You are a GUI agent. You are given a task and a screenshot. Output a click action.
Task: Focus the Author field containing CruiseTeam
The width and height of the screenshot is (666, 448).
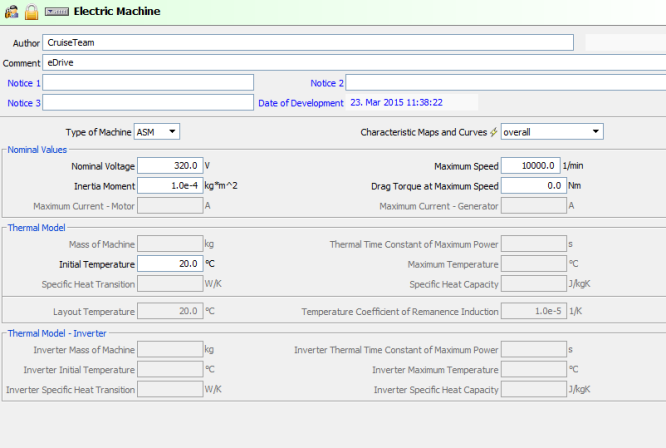(x=308, y=43)
